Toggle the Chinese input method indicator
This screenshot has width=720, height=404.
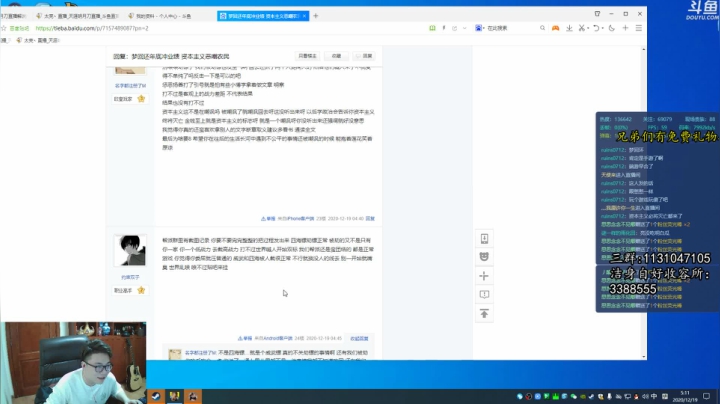(654, 396)
